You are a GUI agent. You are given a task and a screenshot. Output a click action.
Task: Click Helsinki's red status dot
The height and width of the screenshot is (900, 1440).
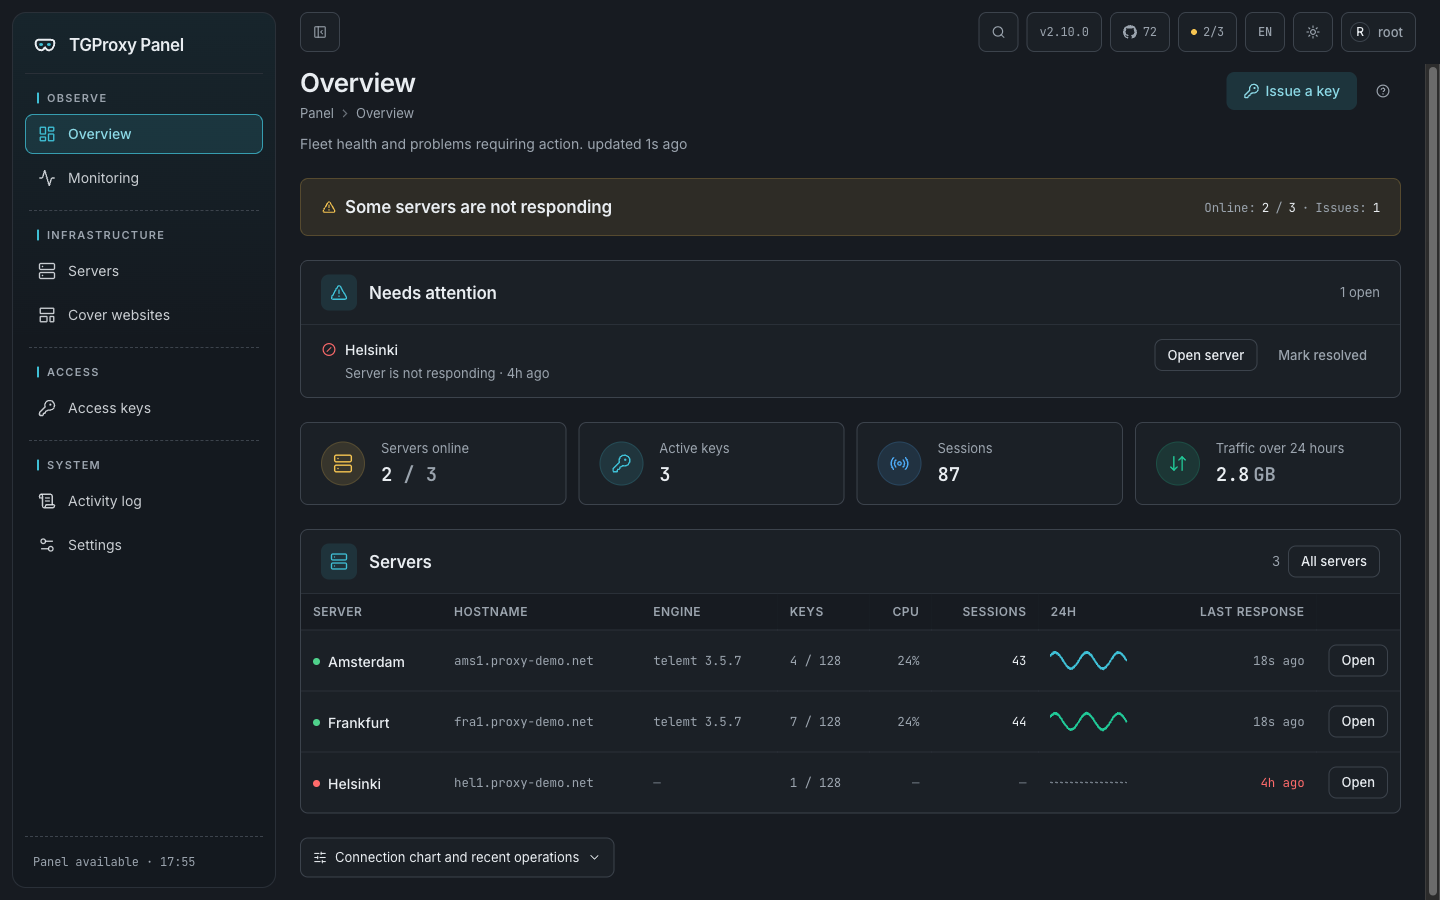[x=317, y=784]
